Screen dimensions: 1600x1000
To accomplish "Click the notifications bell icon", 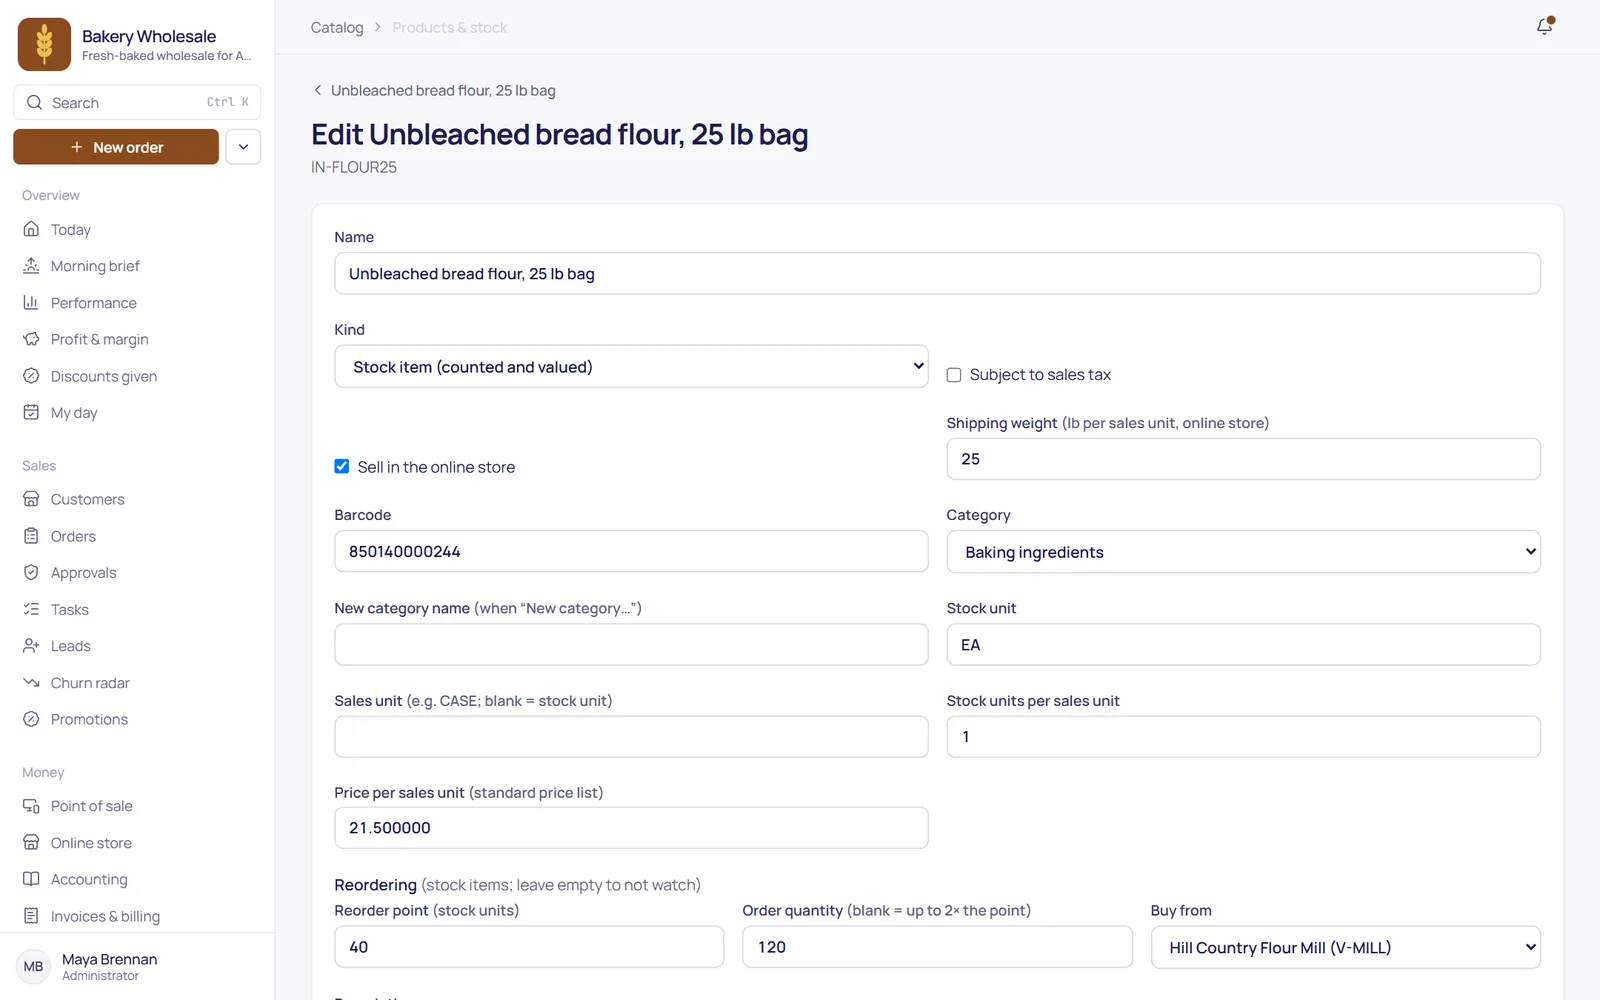I will coord(1544,27).
